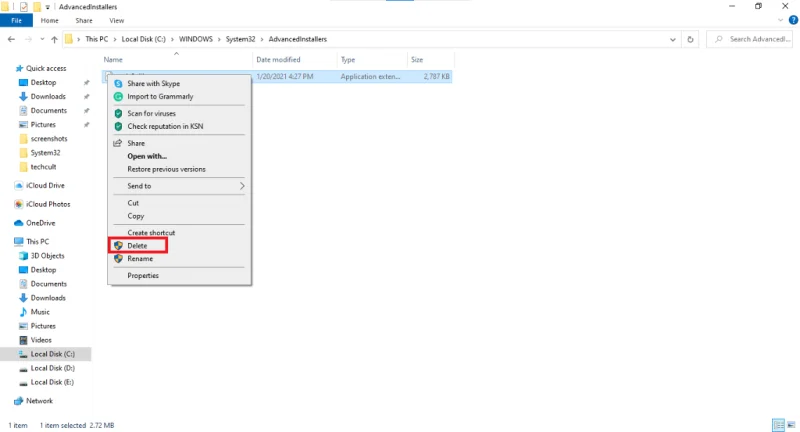This screenshot has height=432, width=800.
Task: Click the Refresh button near address bar
Action: (x=690, y=39)
